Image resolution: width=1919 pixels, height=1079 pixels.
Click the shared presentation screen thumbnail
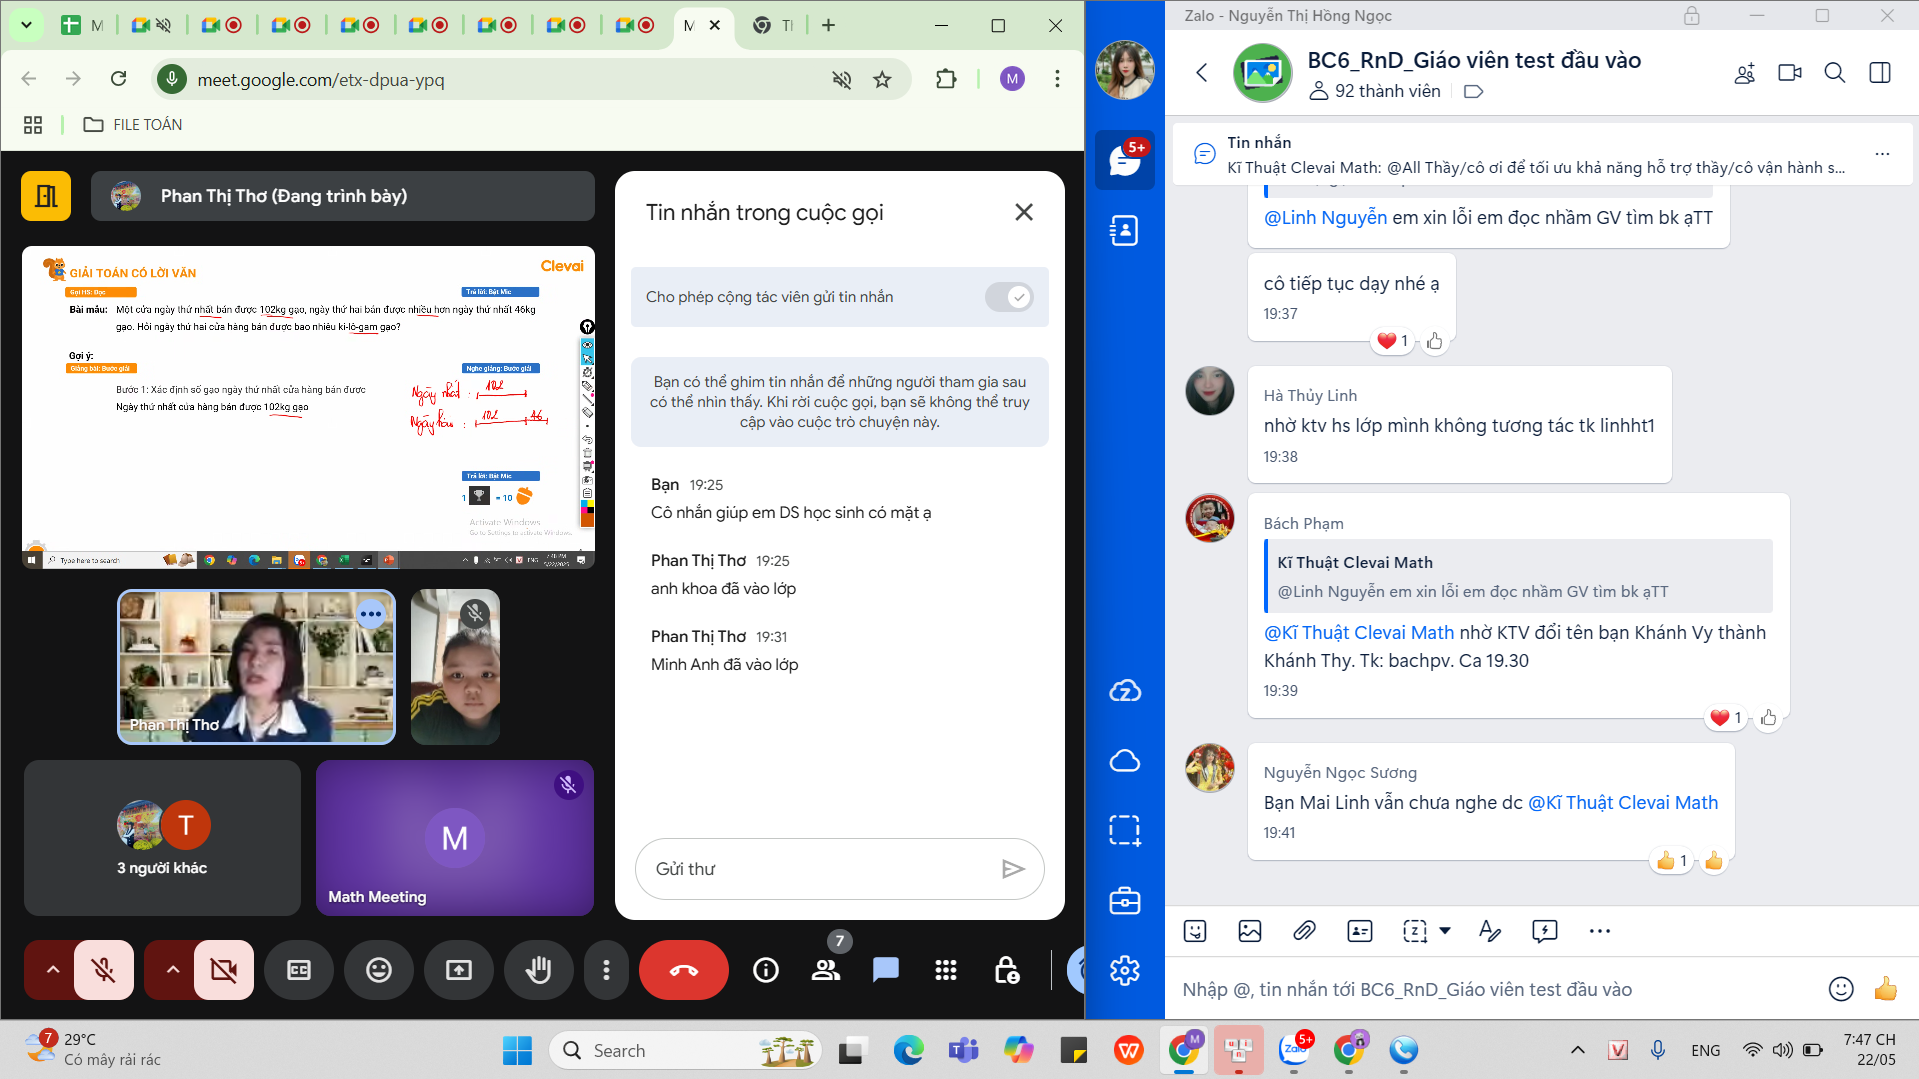pyautogui.click(x=308, y=407)
